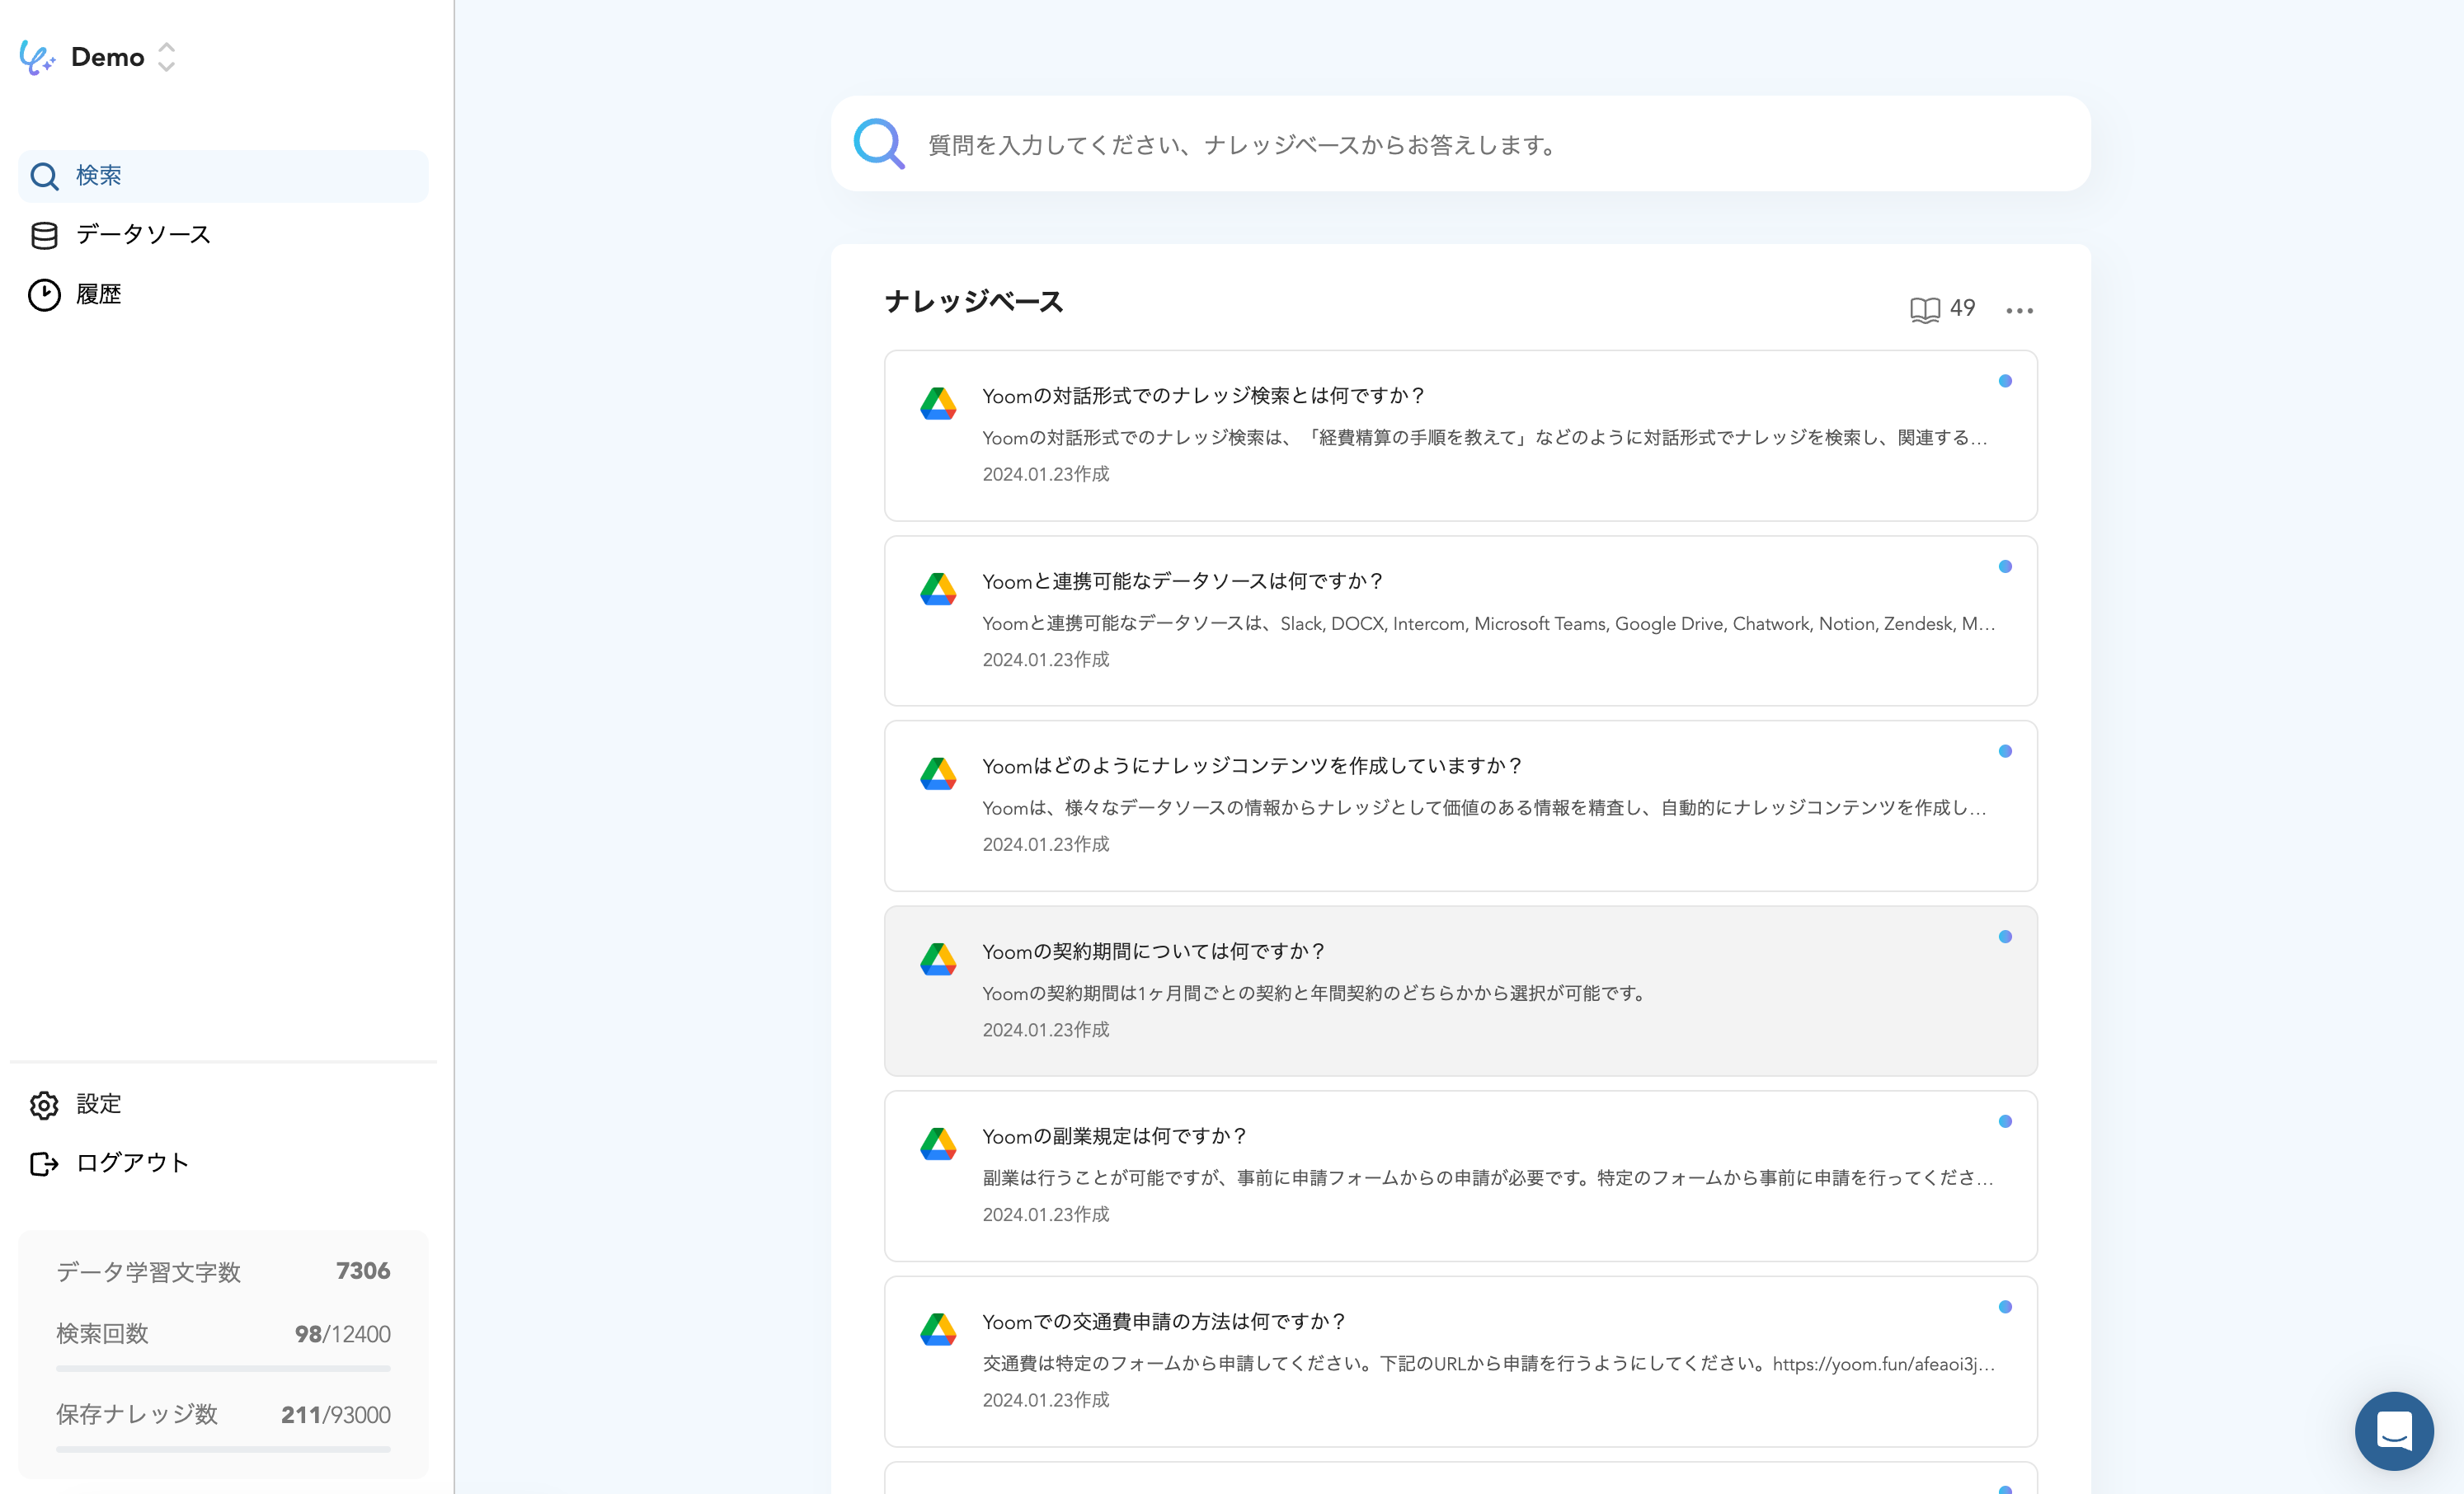Screen dimensions: 2464x1494
Task: Click Google Drive icon on 契約期間 card
Action: coord(938,959)
